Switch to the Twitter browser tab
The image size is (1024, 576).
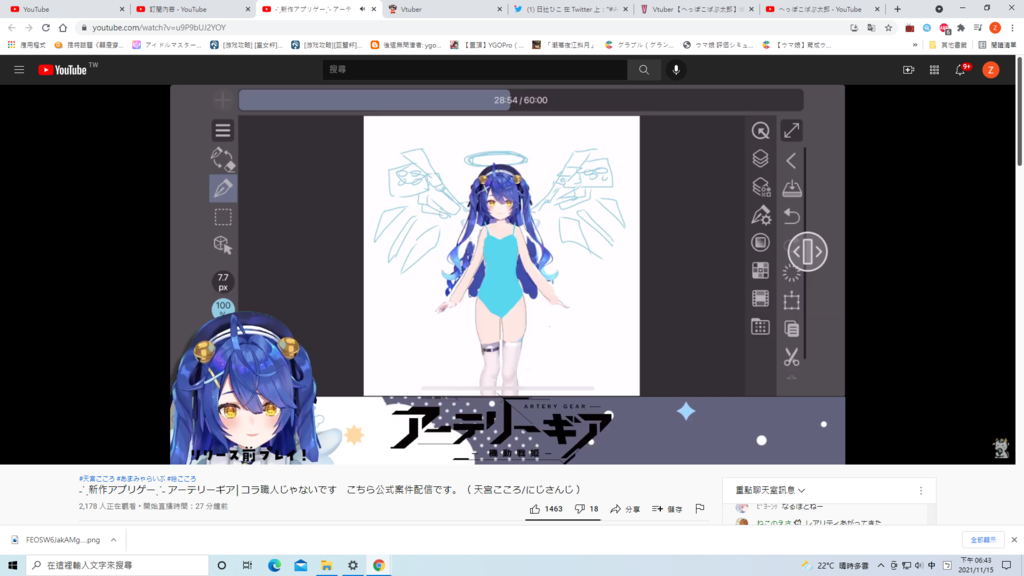[x=569, y=9]
